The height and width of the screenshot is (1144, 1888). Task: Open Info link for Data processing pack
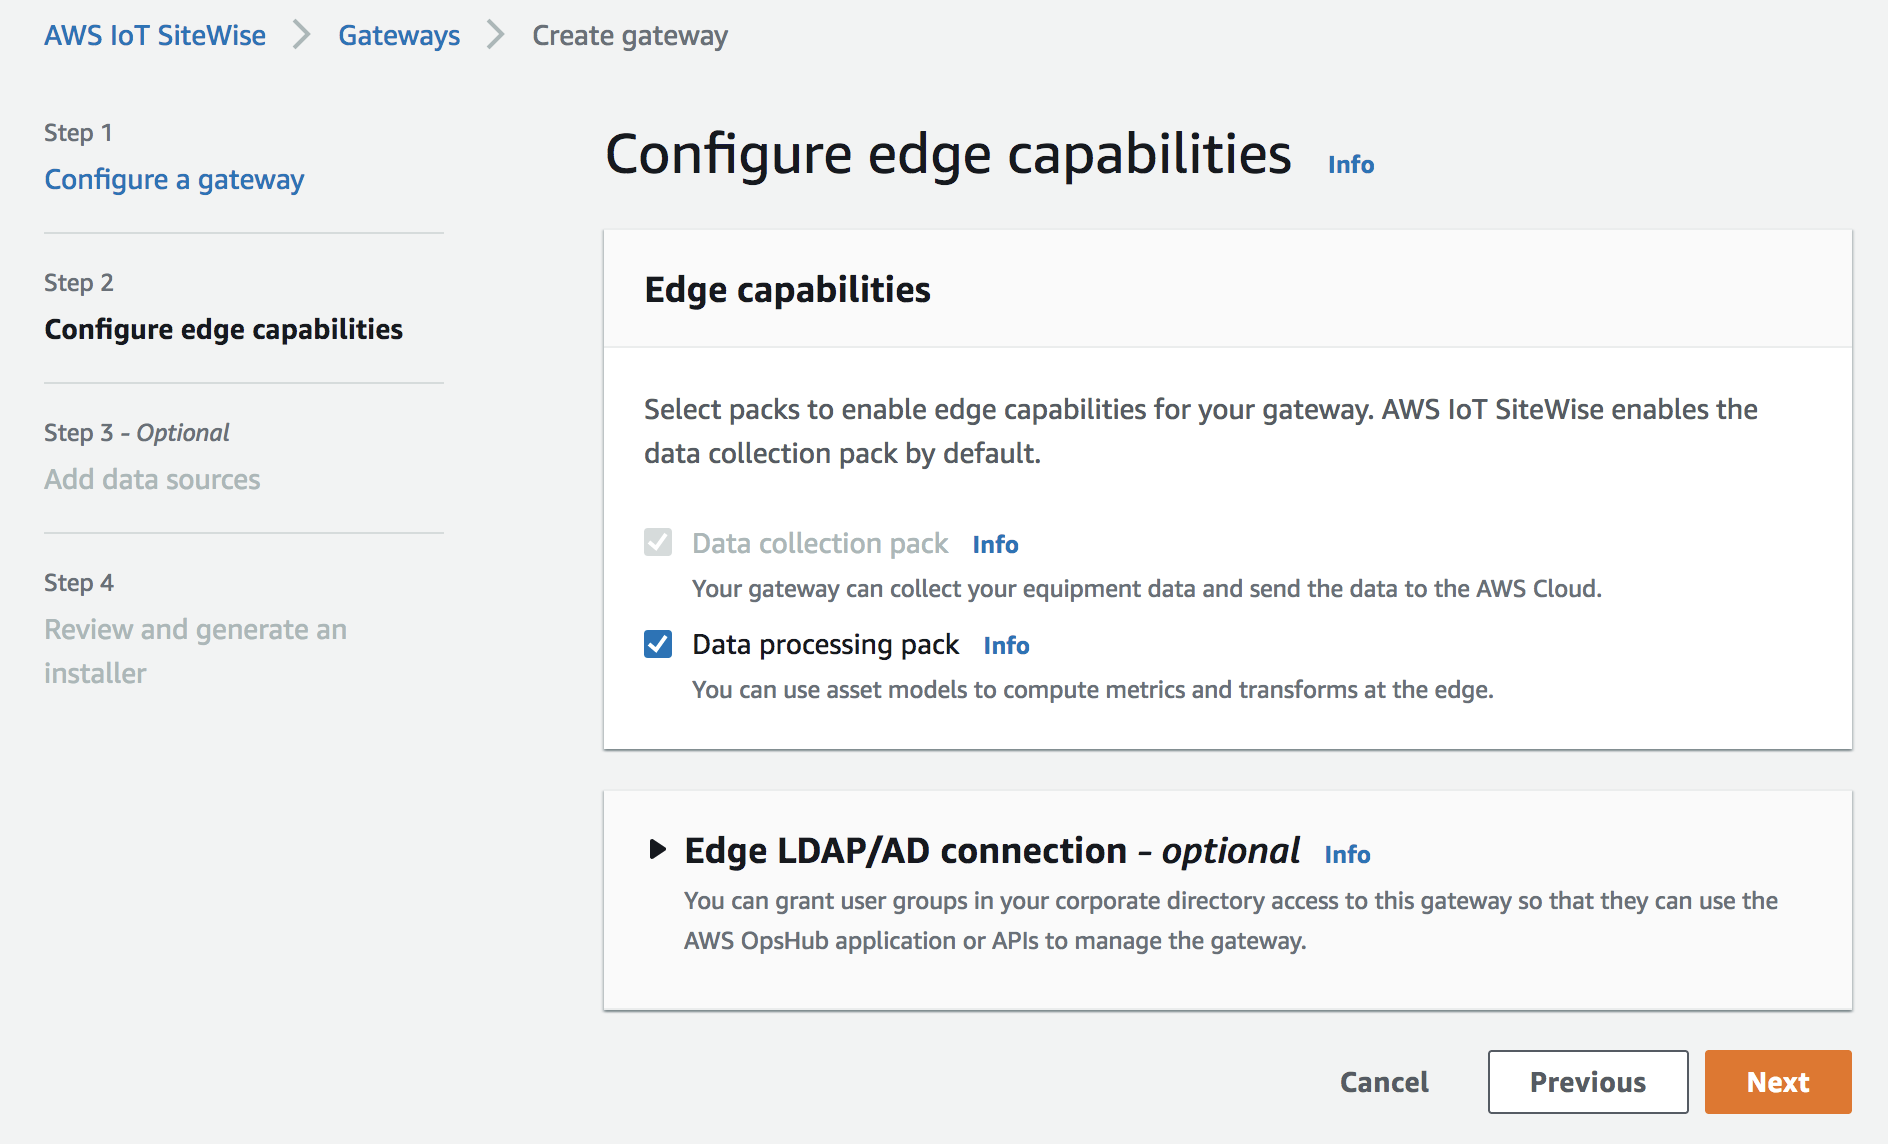pyautogui.click(x=1006, y=645)
